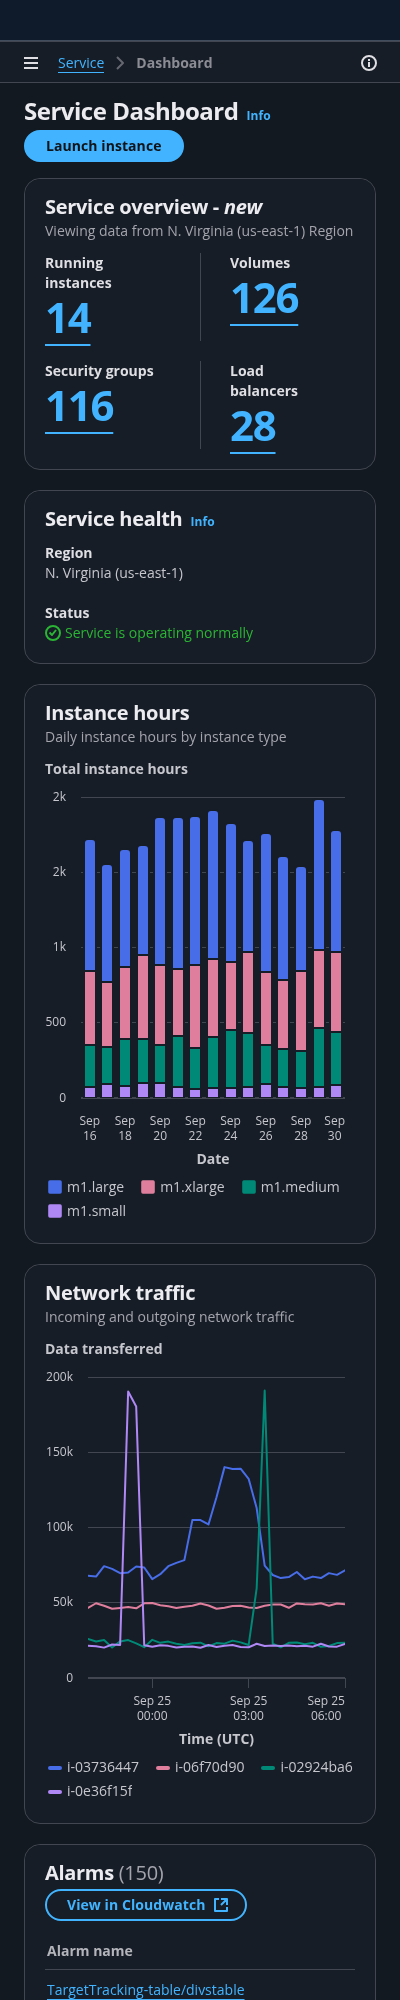The width and height of the screenshot is (400, 2000).
Task: Open the hamburger navigation menu
Action: click(x=31, y=63)
